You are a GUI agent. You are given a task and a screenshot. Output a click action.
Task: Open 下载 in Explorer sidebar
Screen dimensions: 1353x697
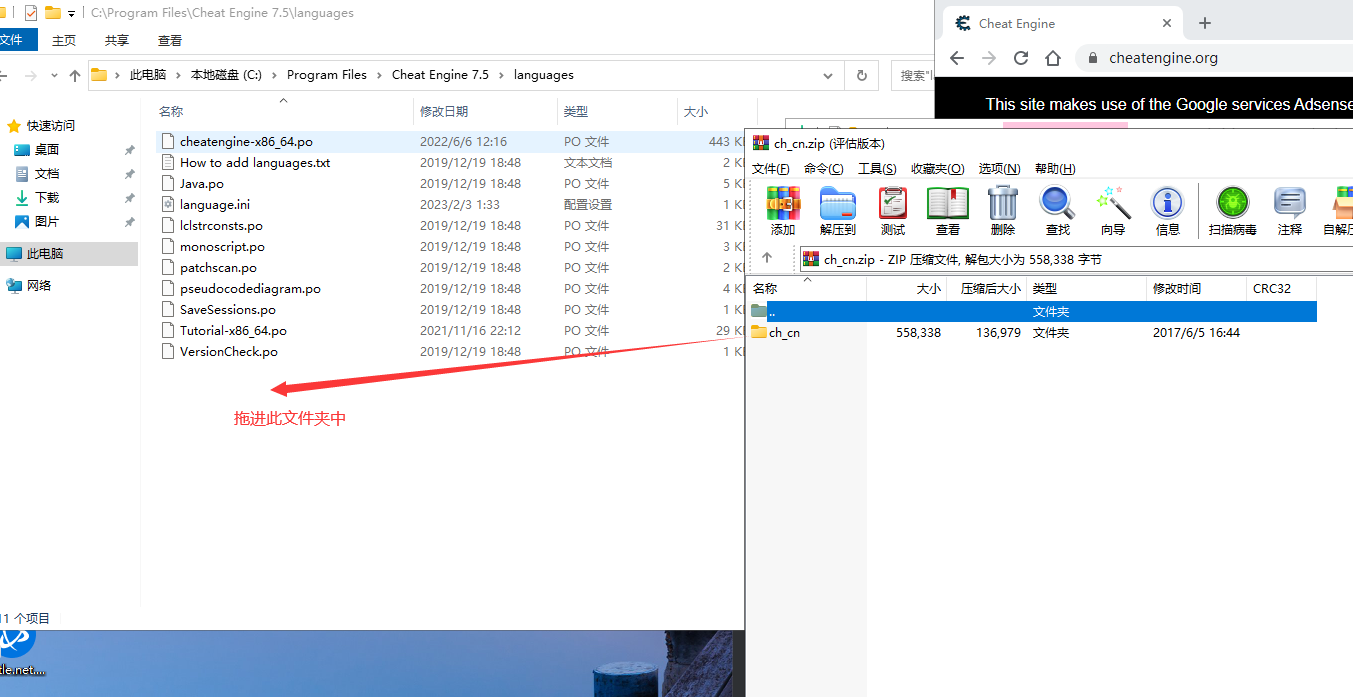pyautogui.click(x=47, y=198)
